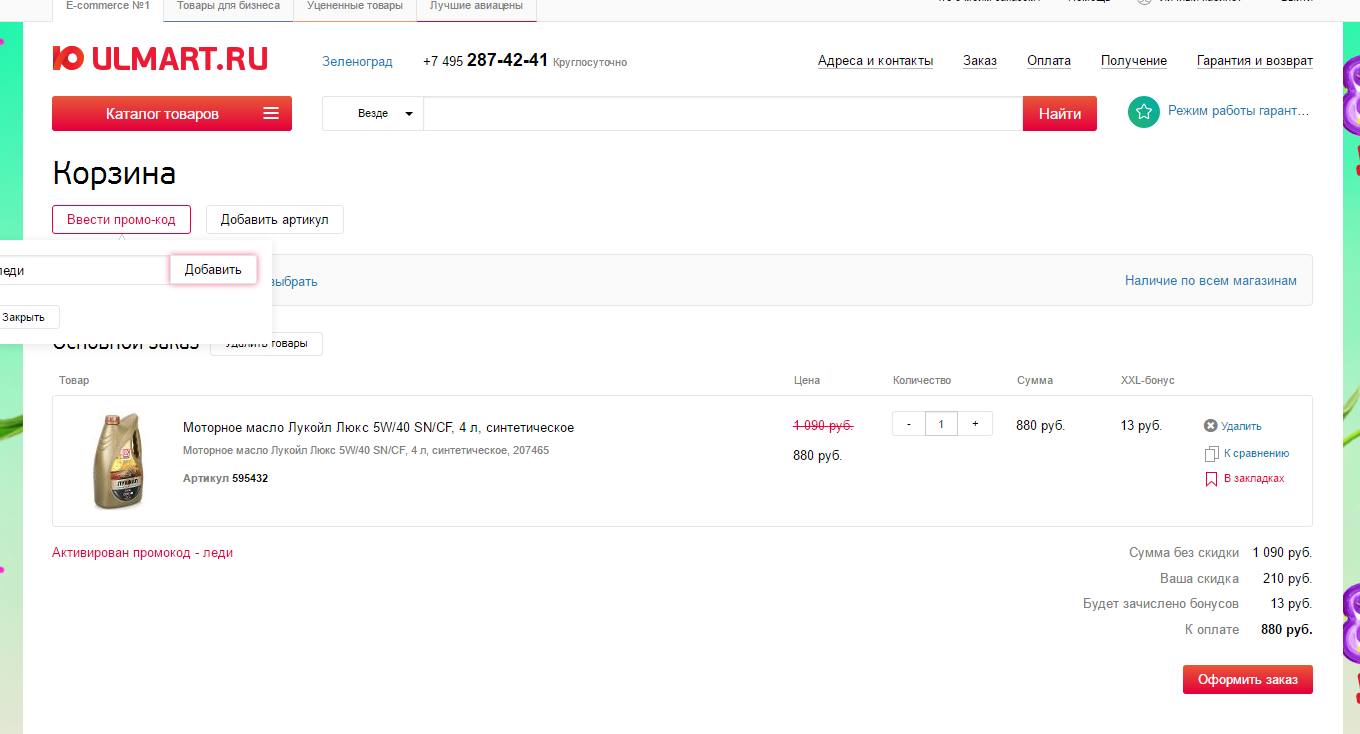This screenshot has height=734, width=1360.
Task: Click the Ваша скидка 210 руб. line
Action: 1236,579
